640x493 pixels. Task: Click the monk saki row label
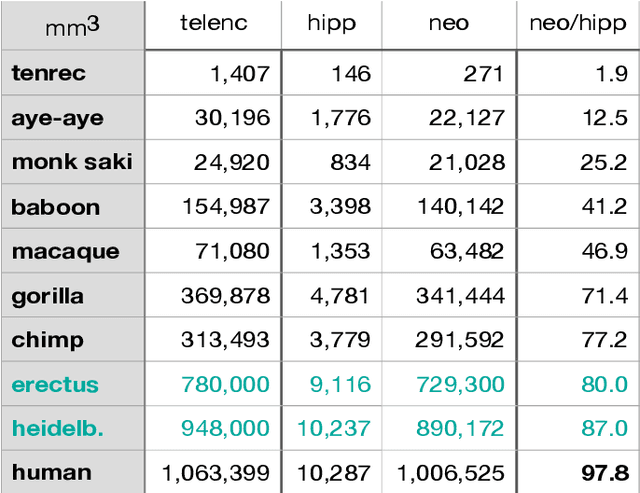pyautogui.click(x=72, y=162)
